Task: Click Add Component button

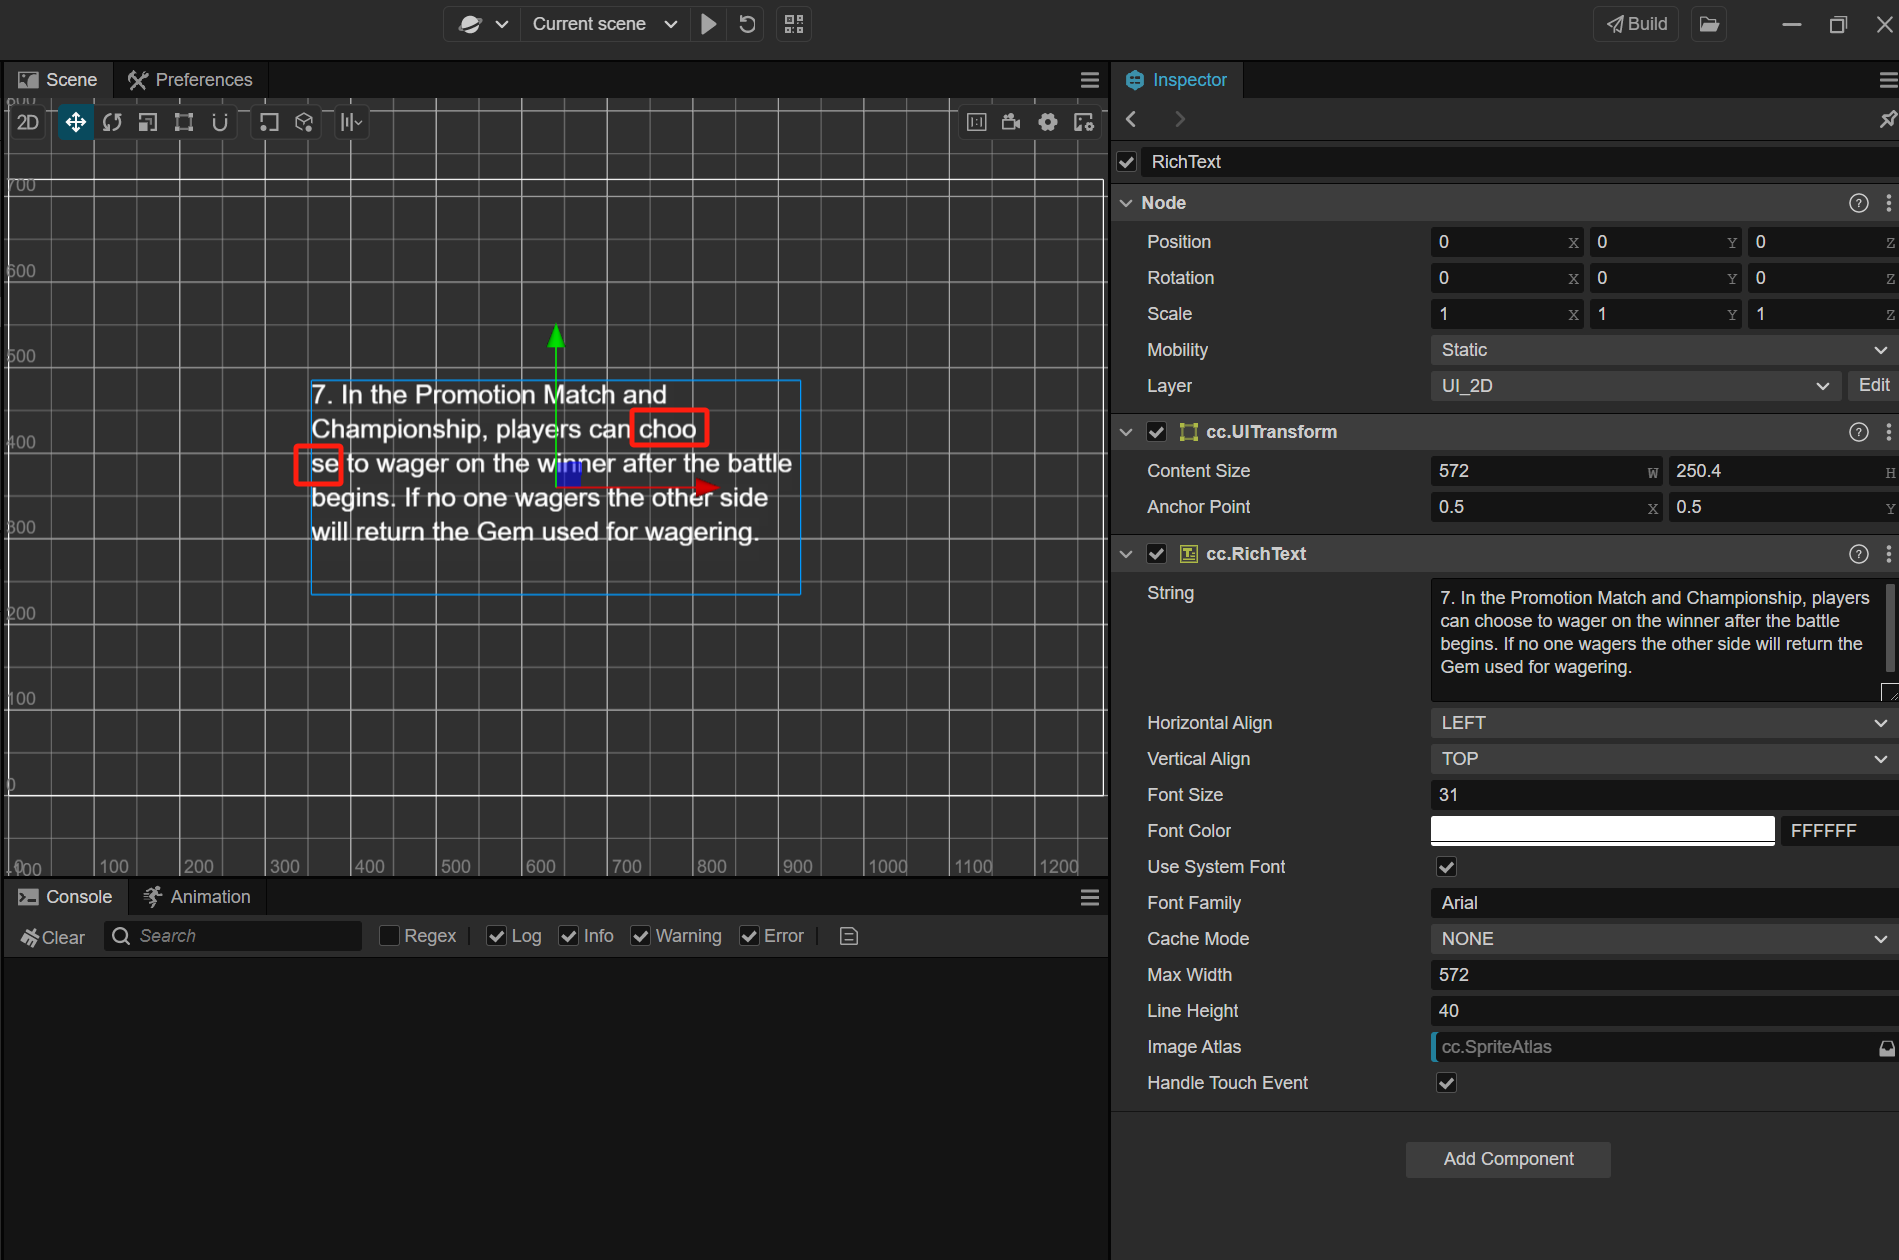Action: (1508, 1159)
